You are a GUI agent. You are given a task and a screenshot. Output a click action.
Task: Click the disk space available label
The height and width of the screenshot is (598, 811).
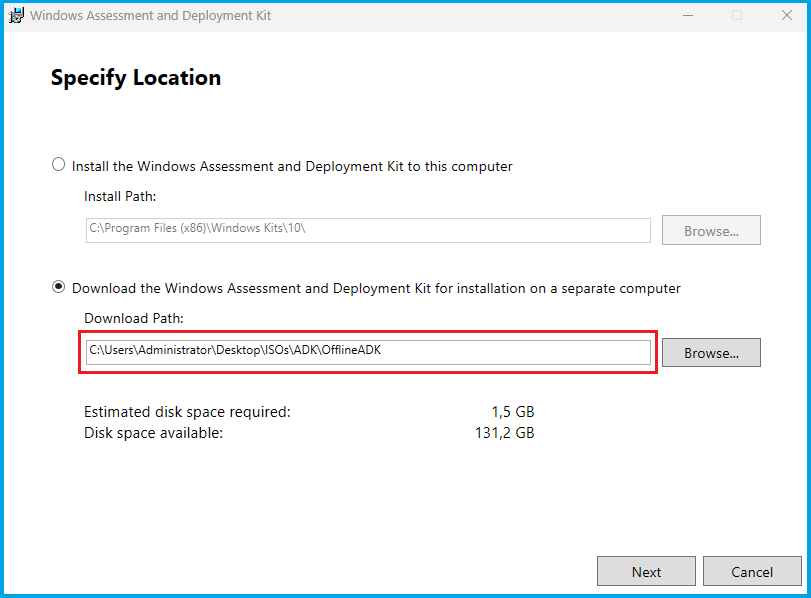[153, 433]
